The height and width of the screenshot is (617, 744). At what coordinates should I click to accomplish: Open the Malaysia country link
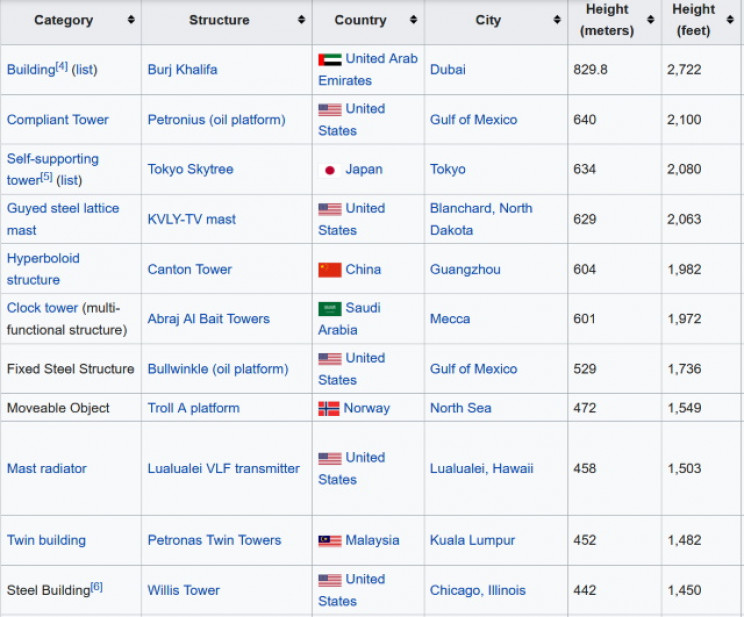(x=372, y=540)
